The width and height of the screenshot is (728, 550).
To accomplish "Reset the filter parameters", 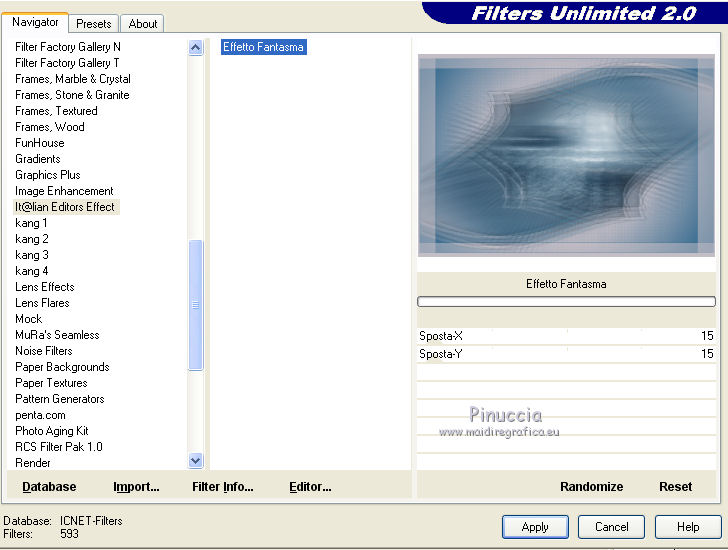I will pos(676,486).
